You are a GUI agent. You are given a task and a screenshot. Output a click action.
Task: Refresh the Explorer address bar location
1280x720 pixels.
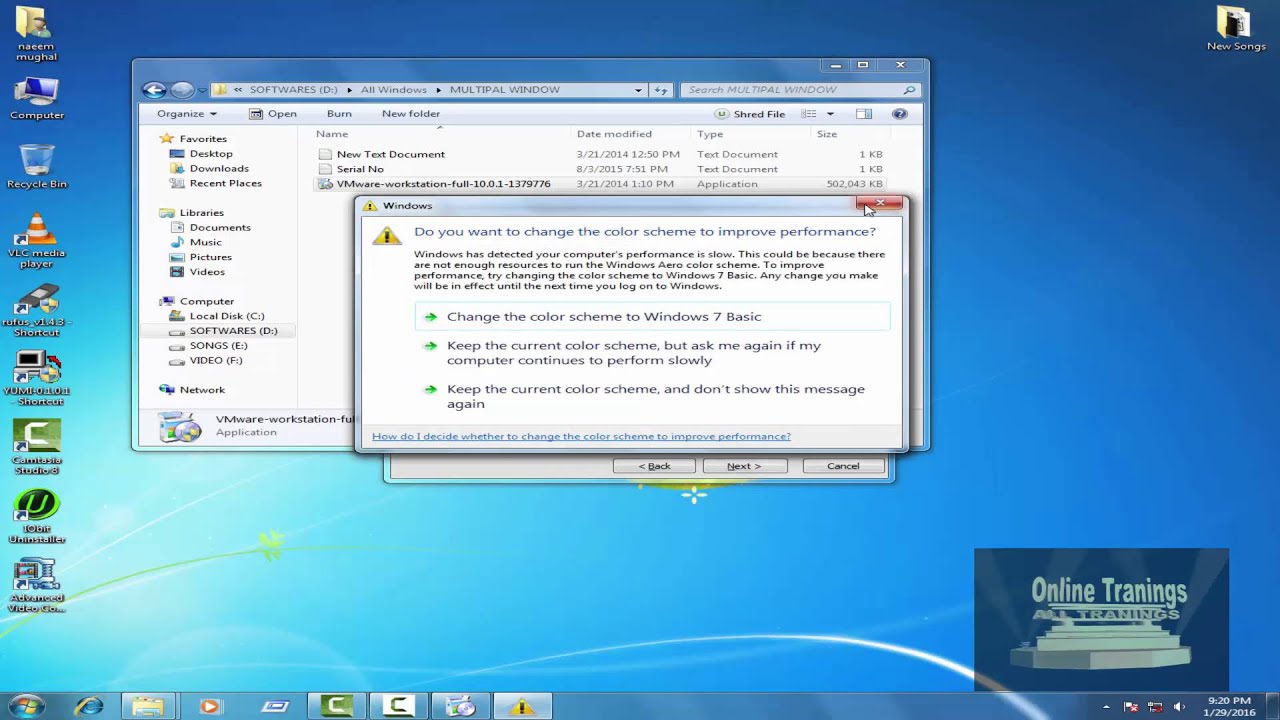click(x=661, y=90)
